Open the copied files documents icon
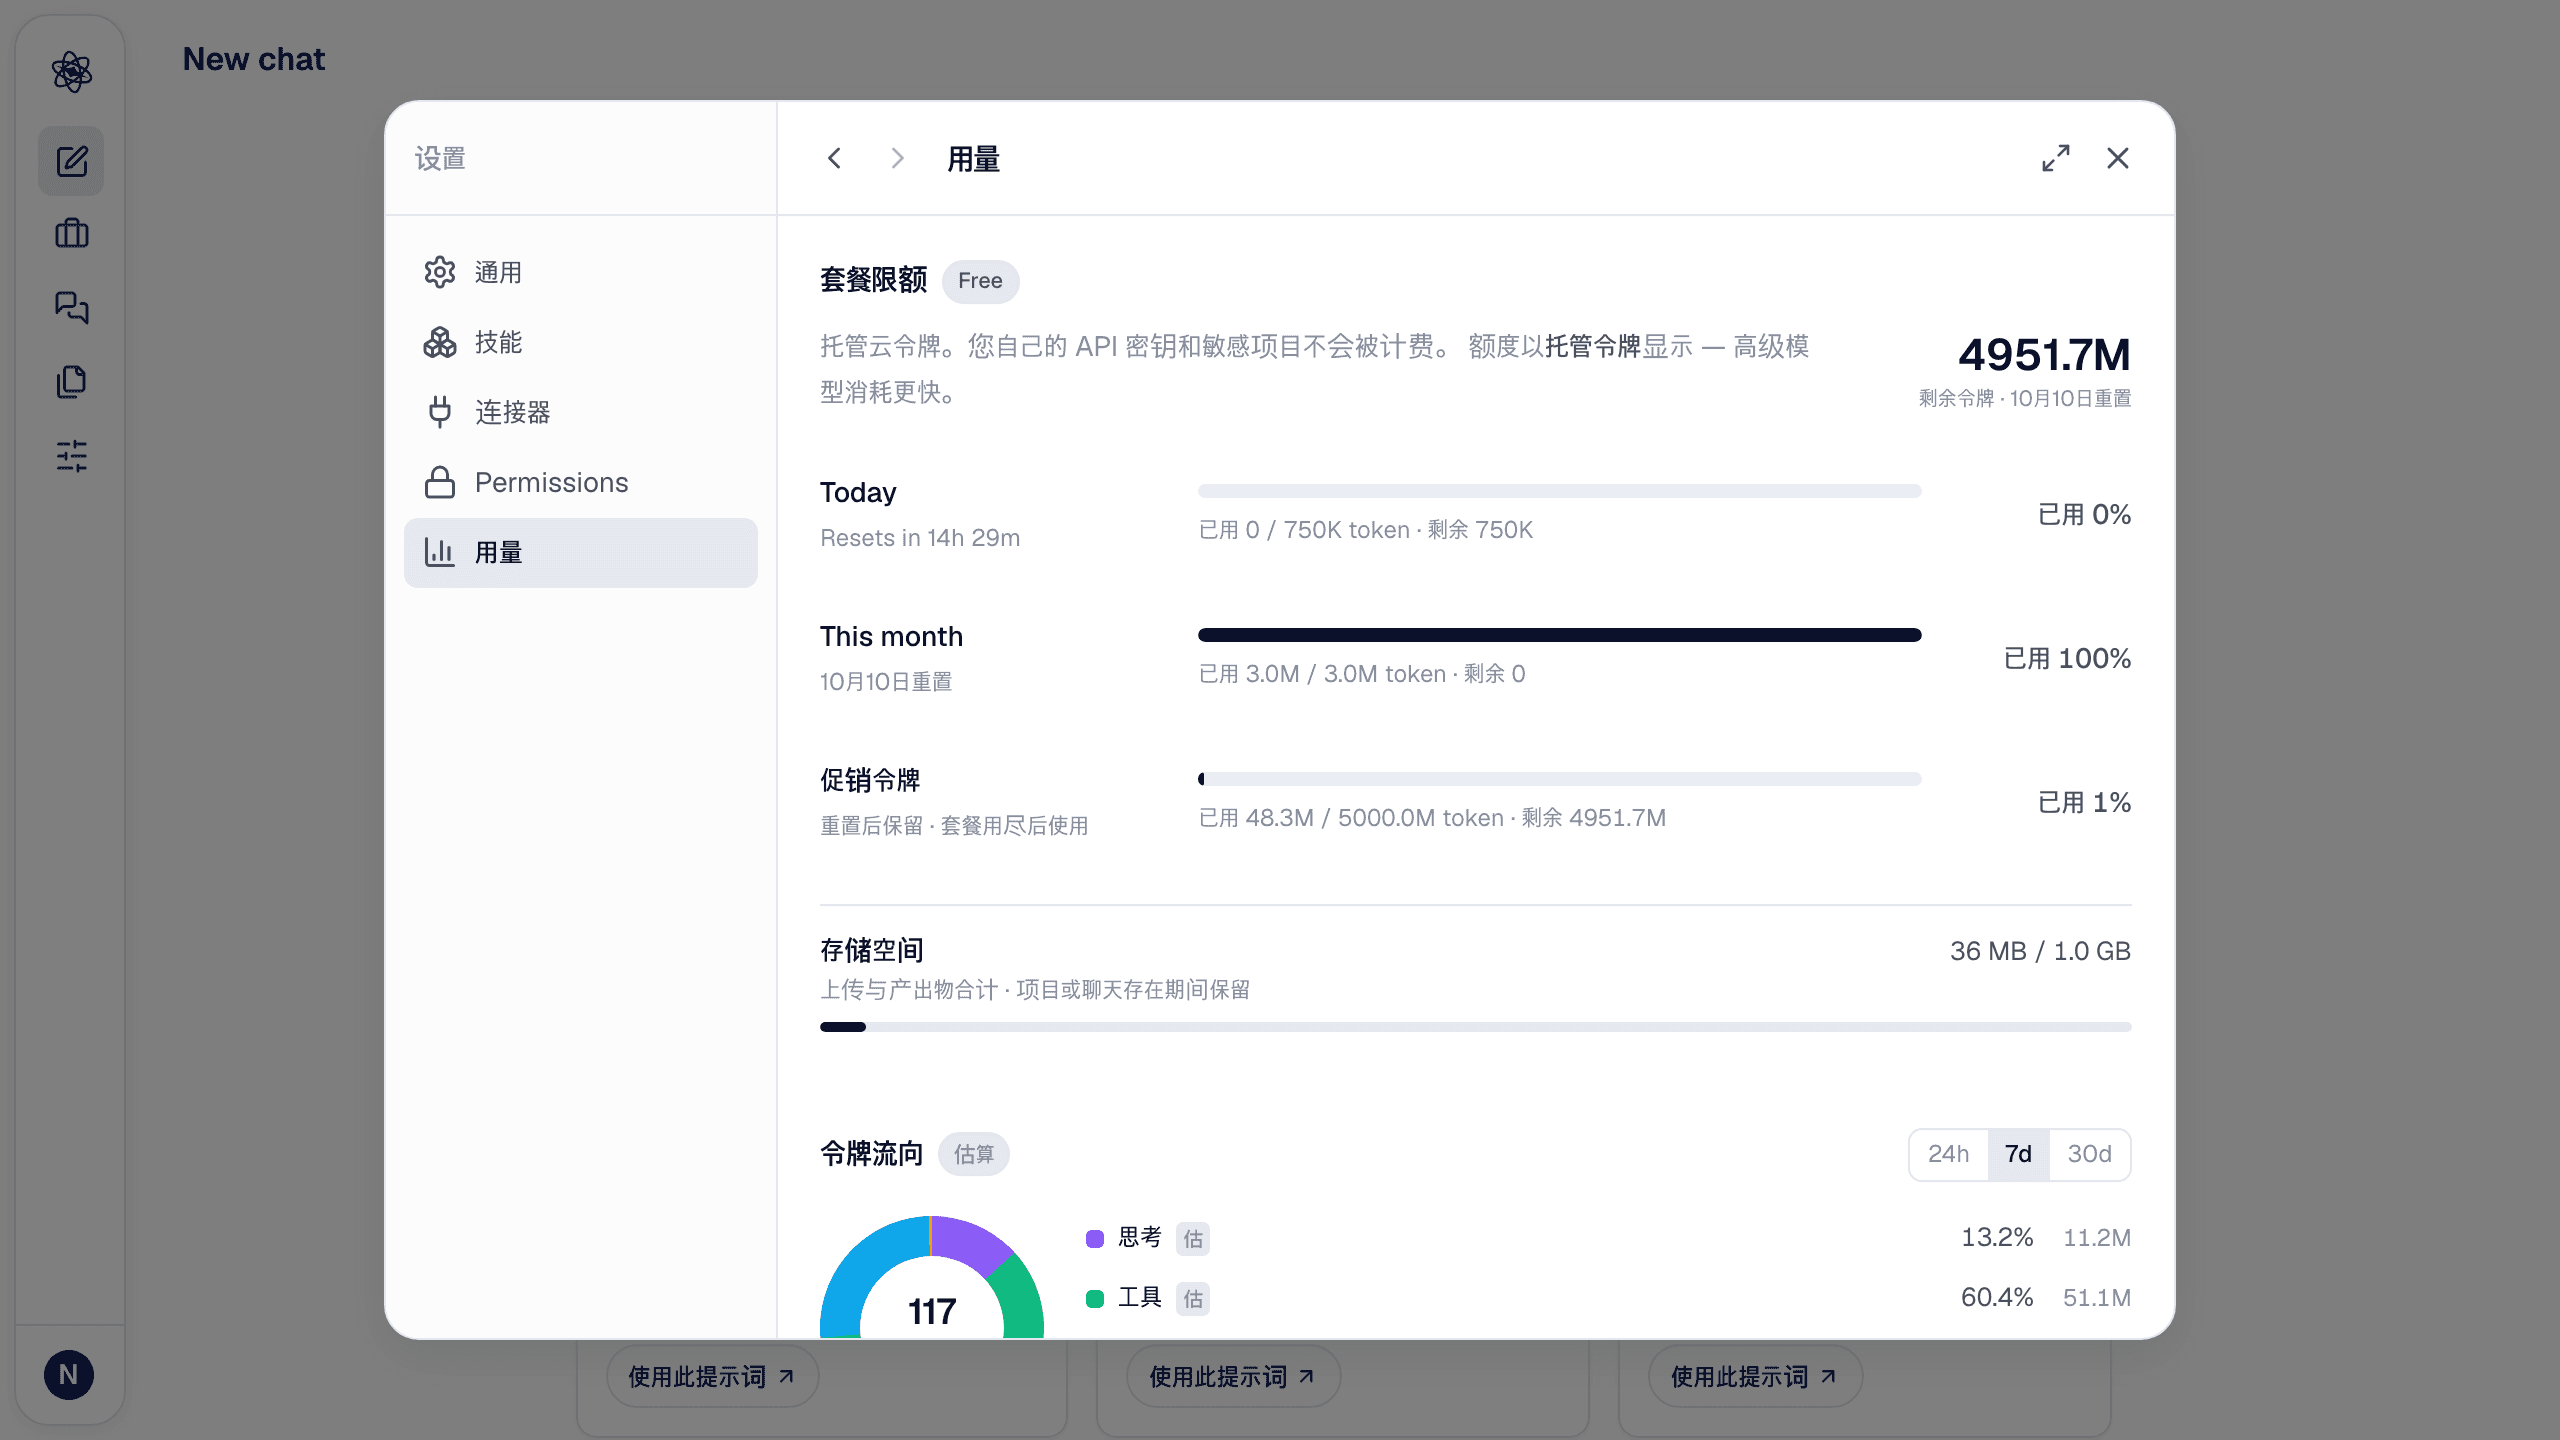The height and width of the screenshot is (1440, 2560). point(71,381)
